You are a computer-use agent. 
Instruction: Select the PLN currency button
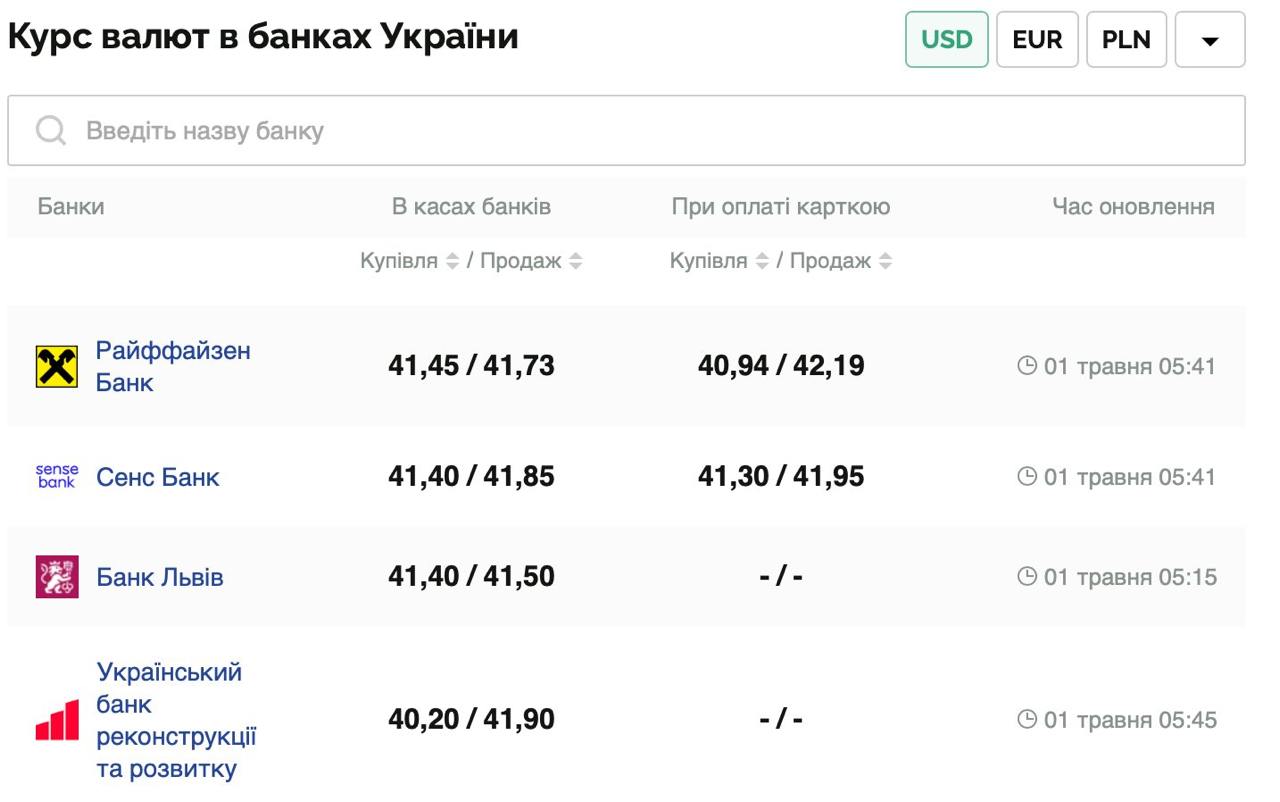click(1127, 40)
